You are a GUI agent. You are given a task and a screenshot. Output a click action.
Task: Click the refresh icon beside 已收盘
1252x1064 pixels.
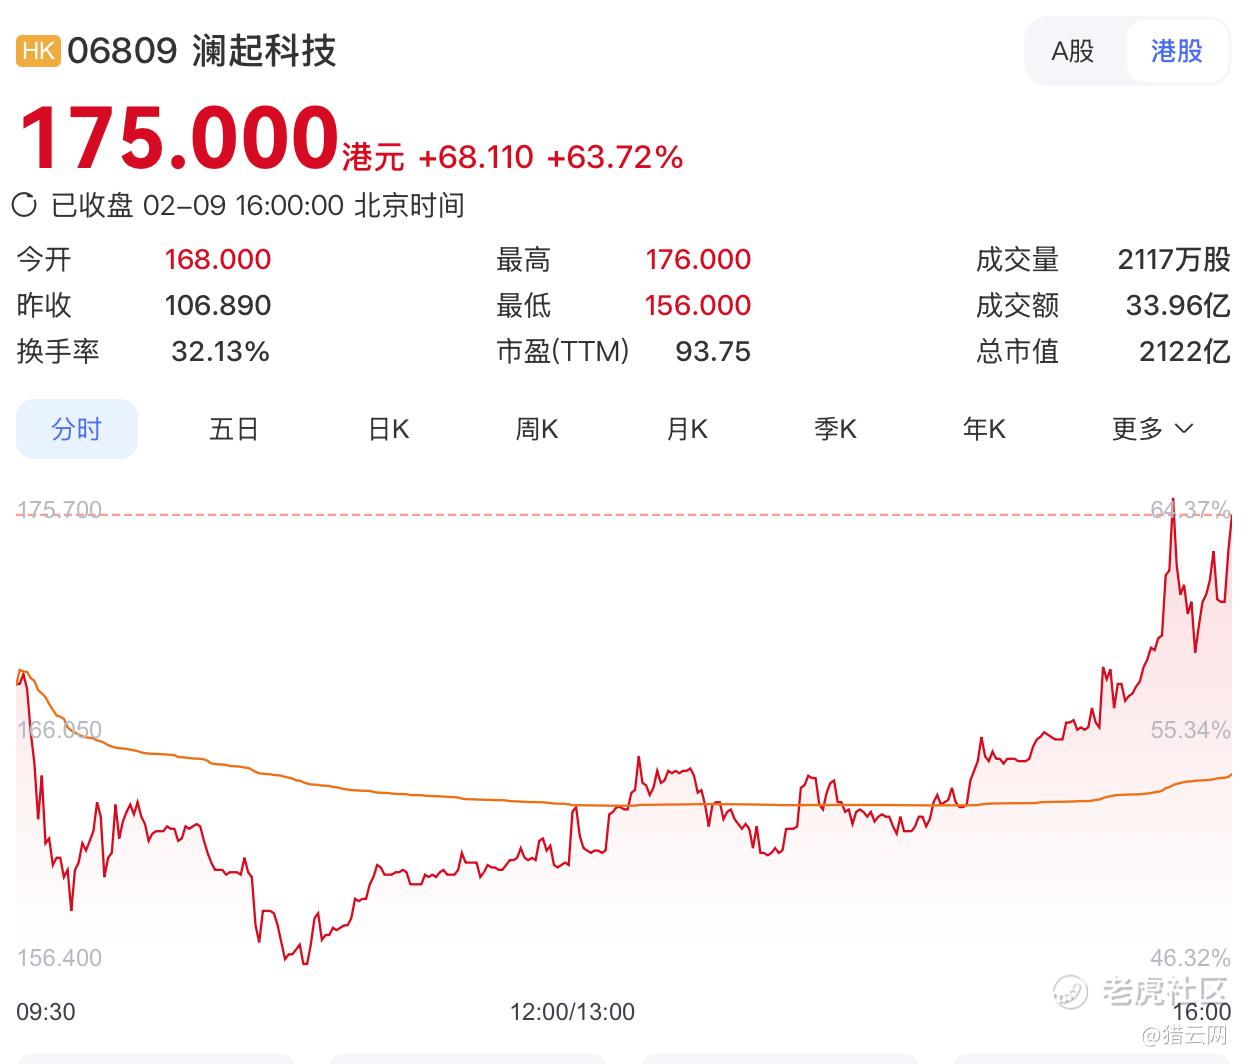click(x=25, y=205)
